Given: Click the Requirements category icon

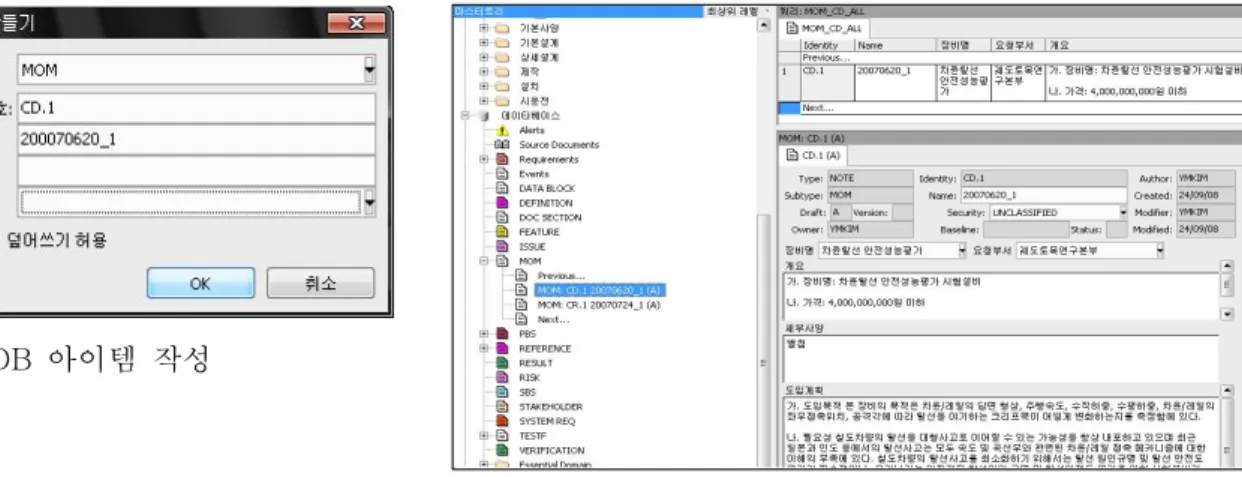Looking at the screenshot, I should point(503,159).
